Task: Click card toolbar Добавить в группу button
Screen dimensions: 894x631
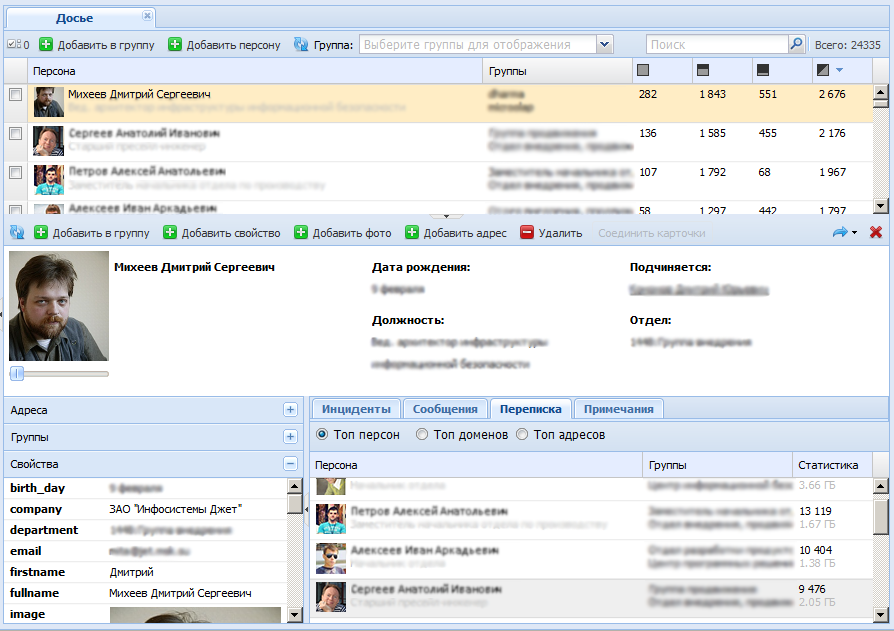Action: click(x=92, y=233)
